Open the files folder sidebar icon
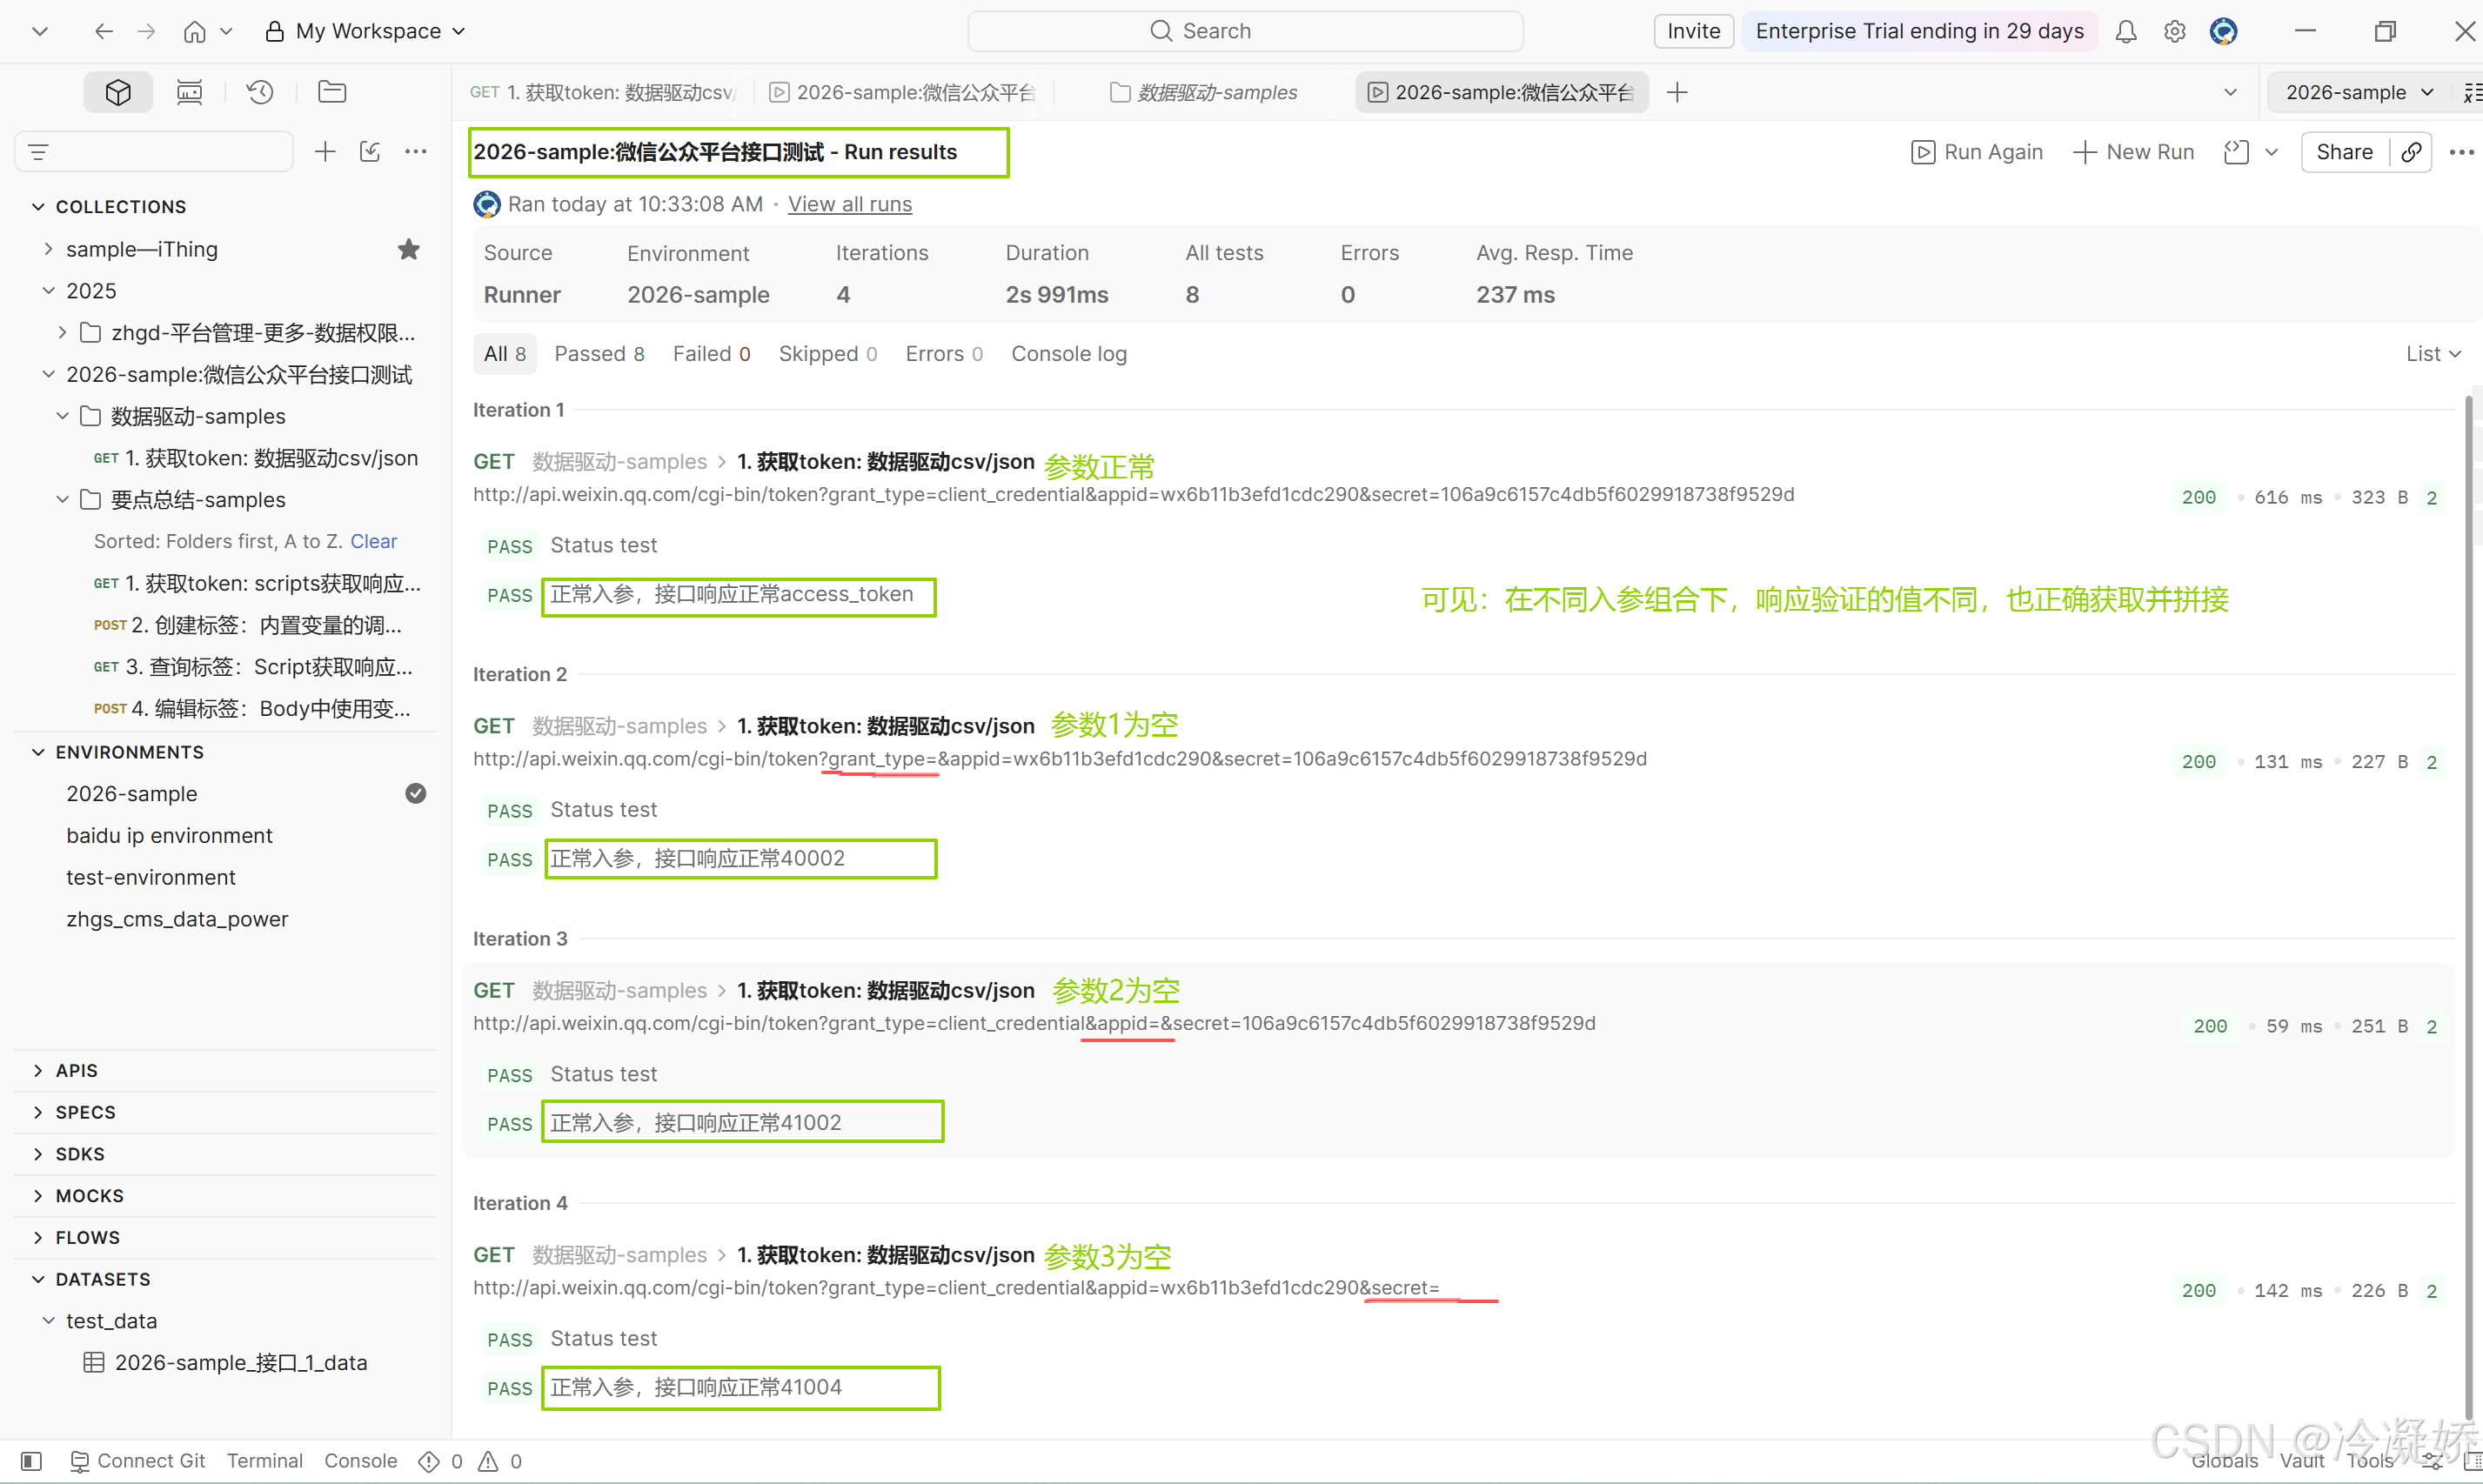The image size is (2483, 1484). [332, 92]
